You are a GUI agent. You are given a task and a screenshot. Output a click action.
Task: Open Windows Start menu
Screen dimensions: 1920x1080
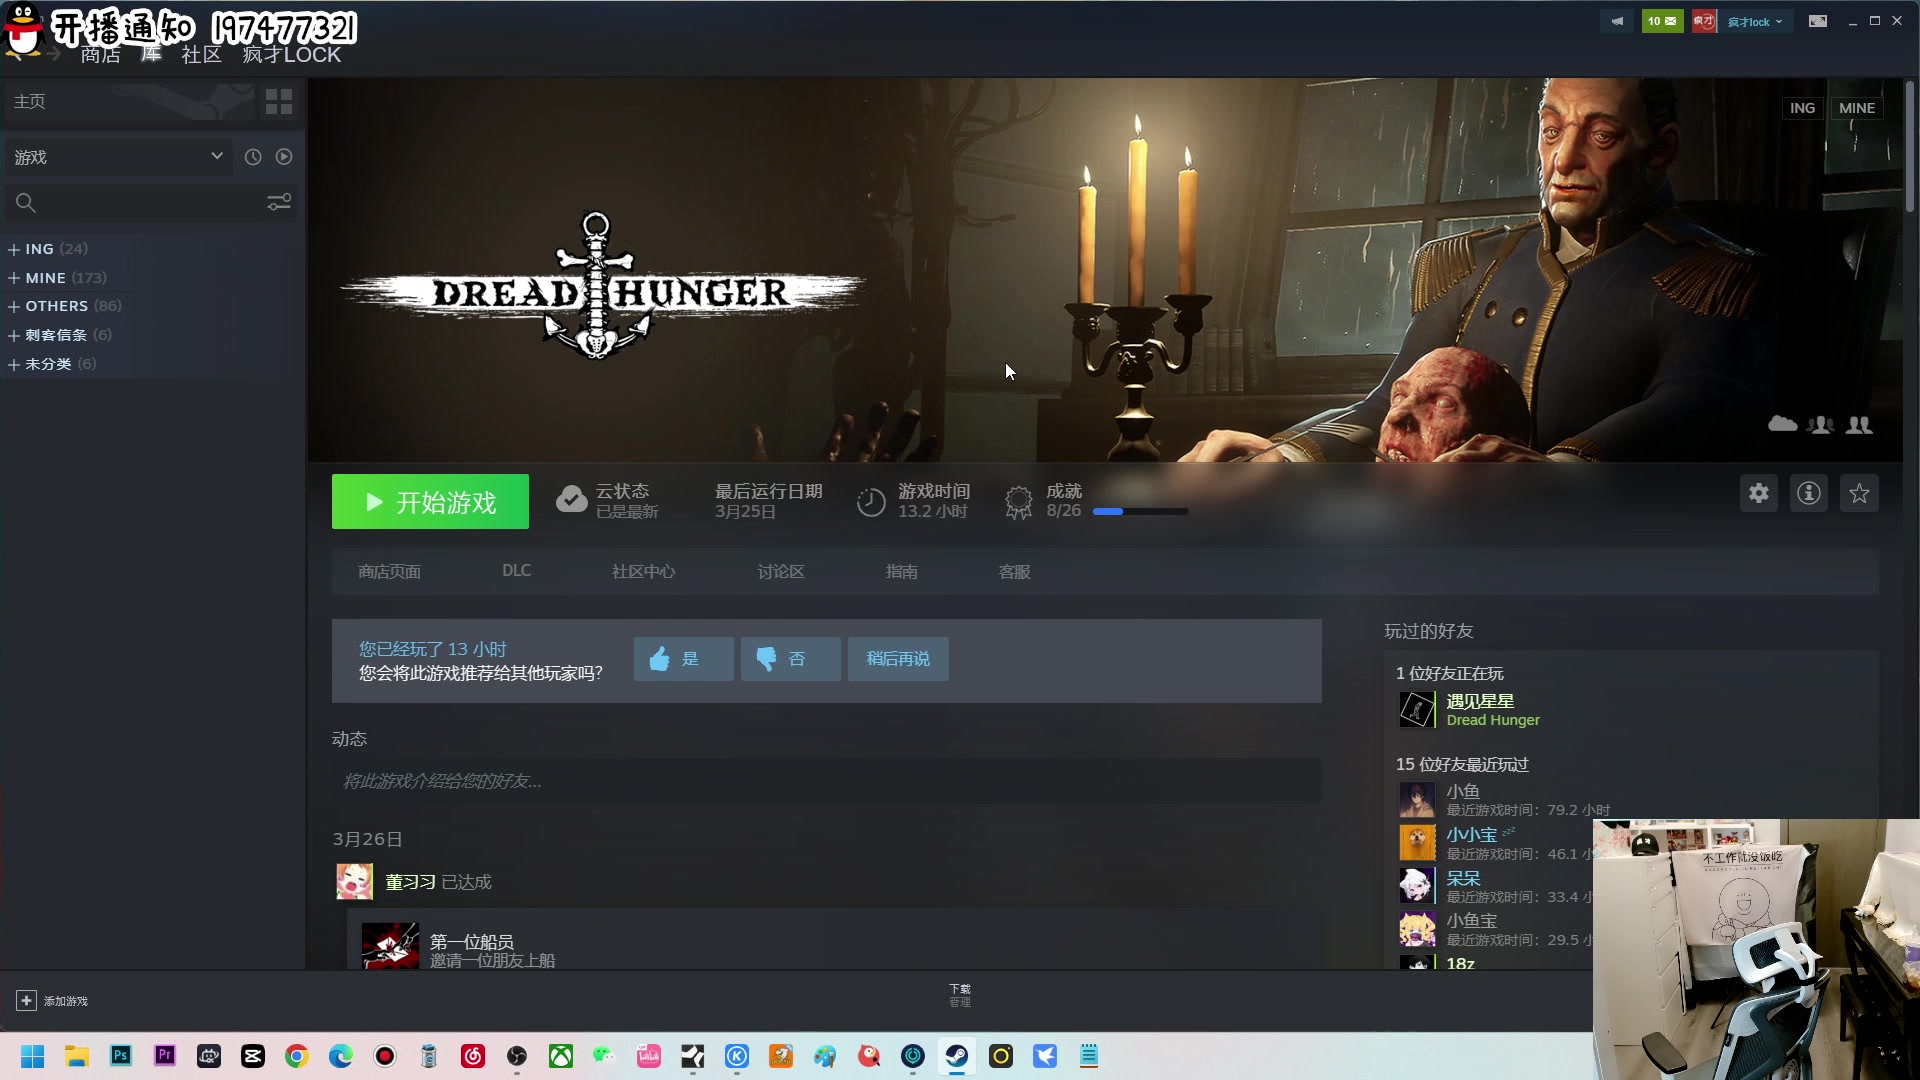click(x=33, y=1056)
